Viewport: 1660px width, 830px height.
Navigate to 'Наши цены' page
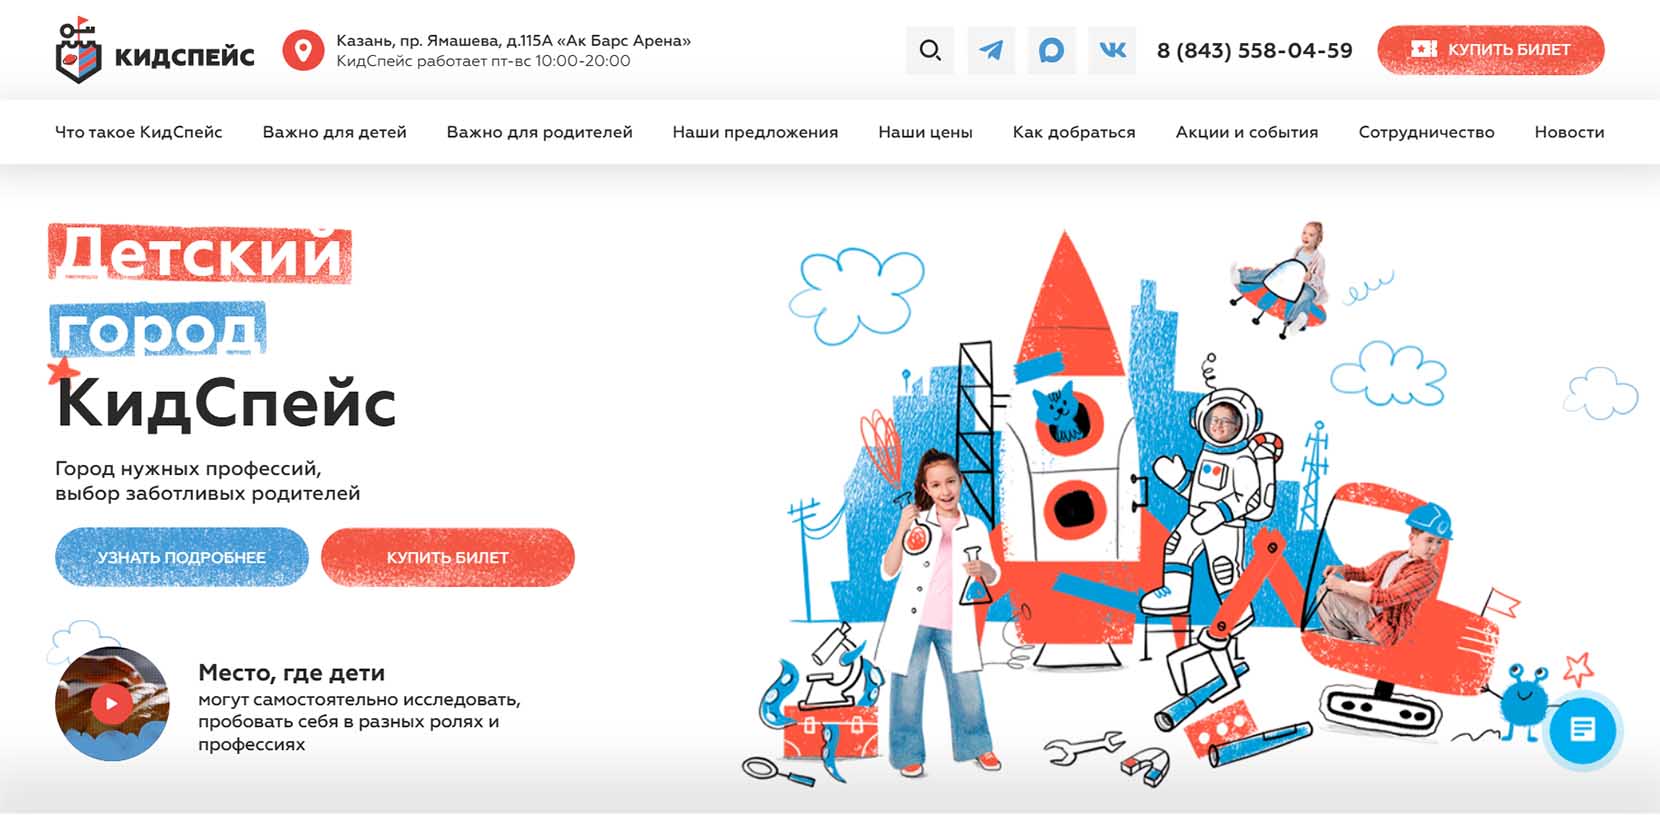925,132
